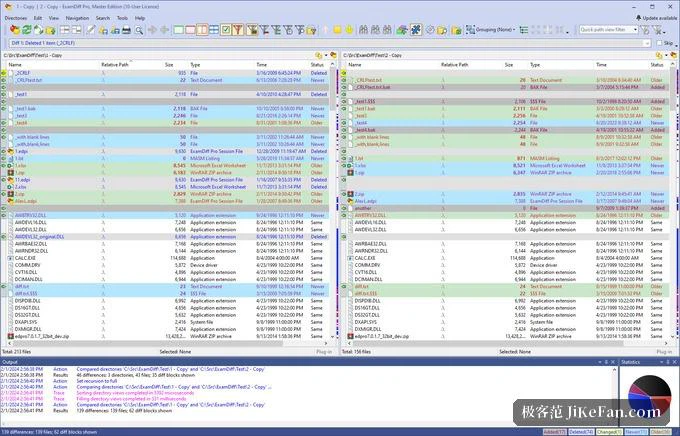Viewport: 680px width, 436px height.
Task: Open the Edit menu
Action: (38, 18)
